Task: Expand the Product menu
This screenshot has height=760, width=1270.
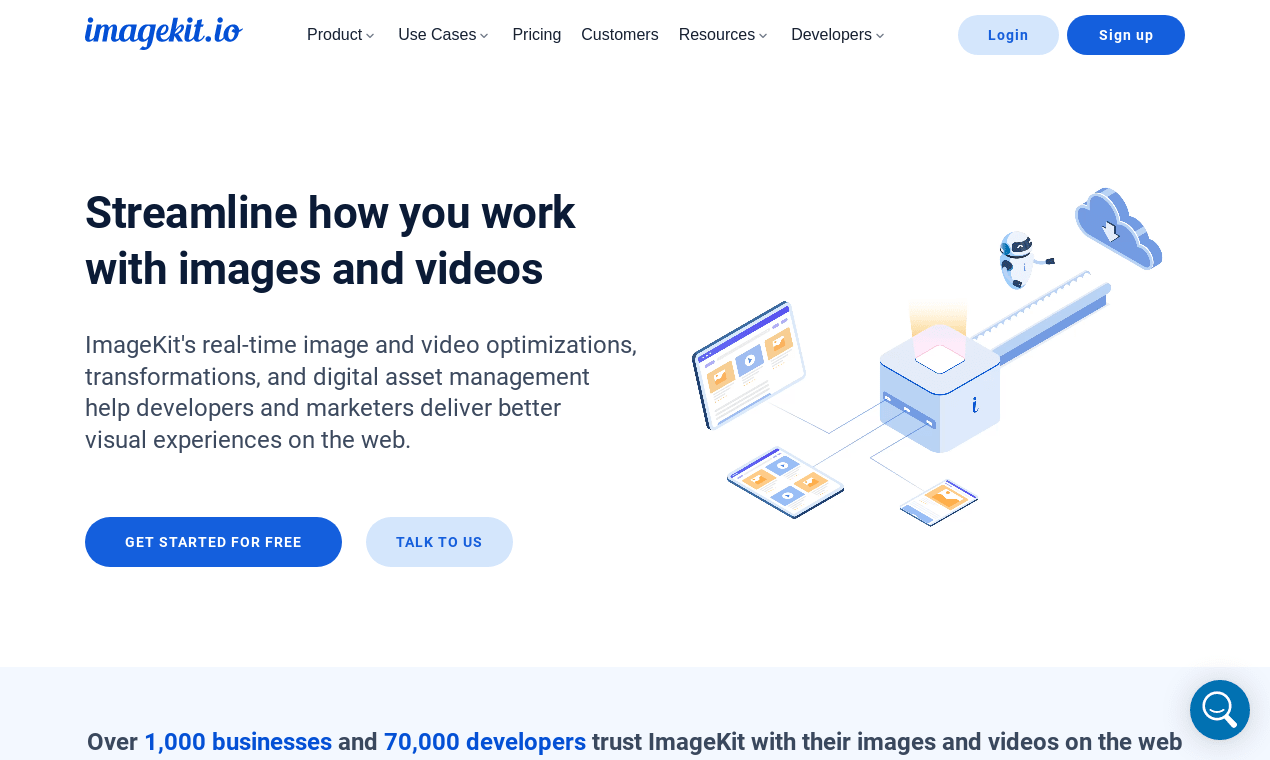Action: [340, 35]
